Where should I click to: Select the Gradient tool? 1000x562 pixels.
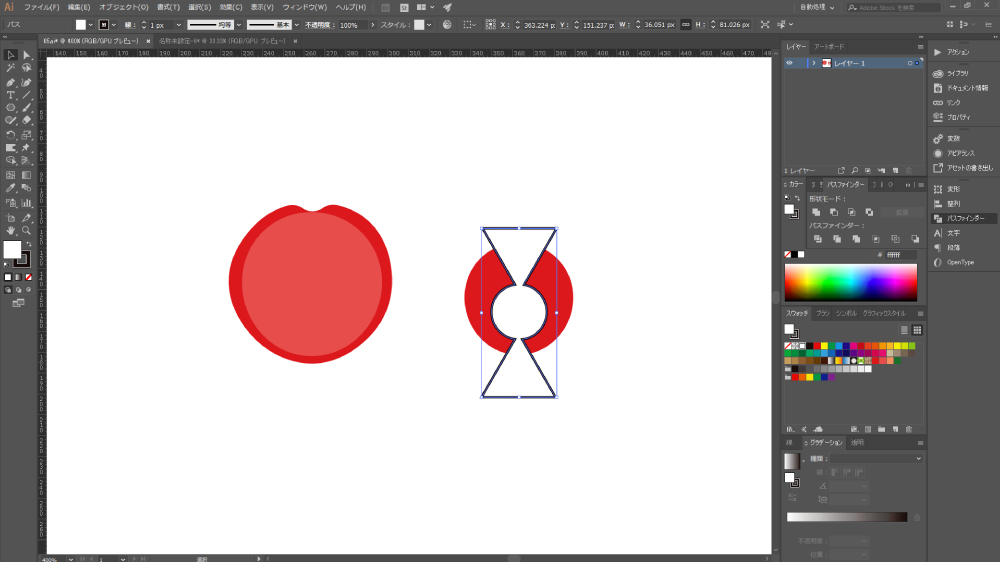(26, 175)
